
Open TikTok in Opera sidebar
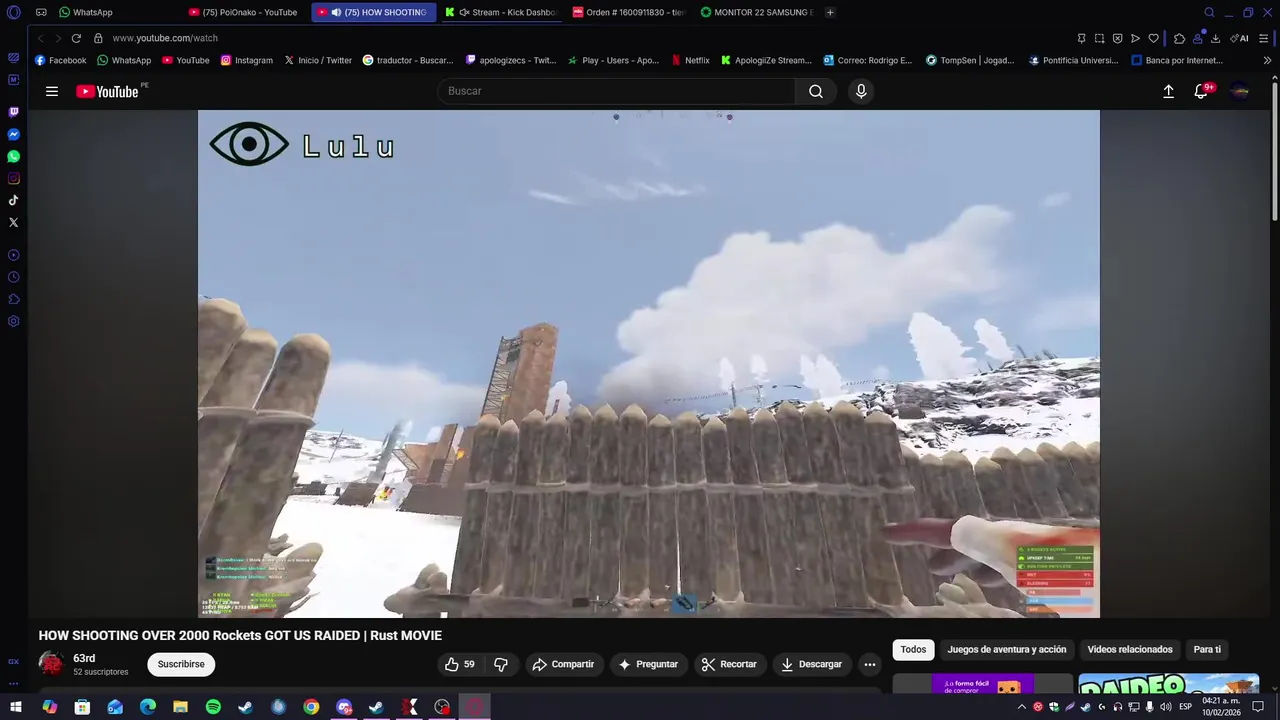pyautogui.click(x=13, y=200)
